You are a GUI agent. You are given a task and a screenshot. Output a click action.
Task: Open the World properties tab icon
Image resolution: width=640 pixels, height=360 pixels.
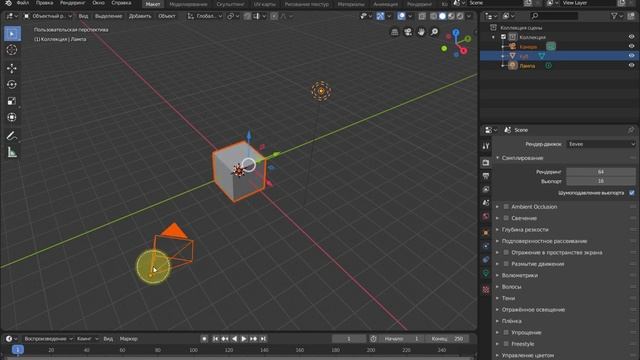[x=486, y=216]
